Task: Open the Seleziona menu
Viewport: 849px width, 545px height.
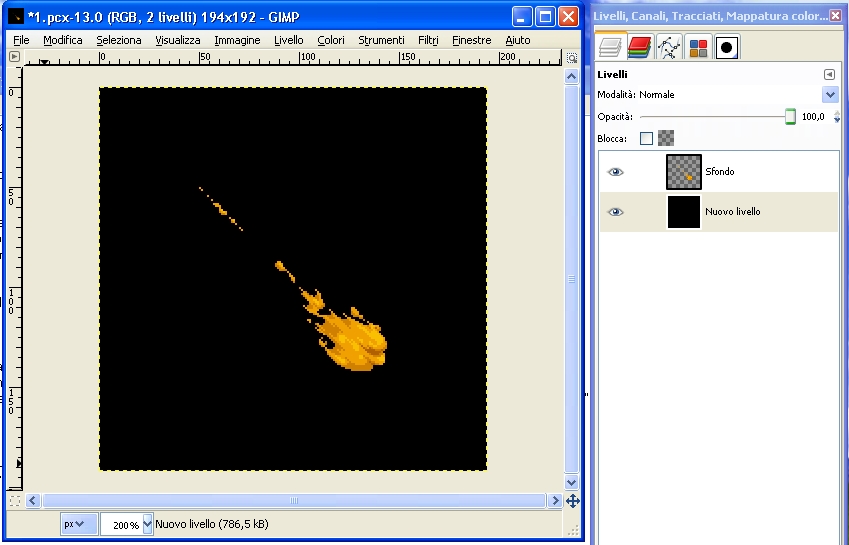Action: pos(119,40)
